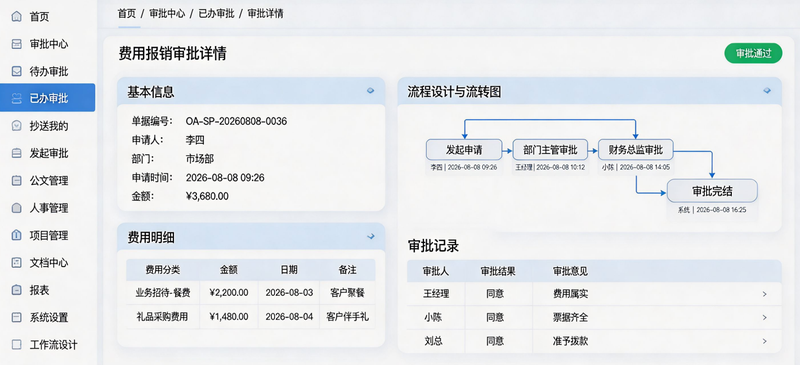Click the 工作流设计 sidebar icon
This screenshot has height=365, width=800.
(x=16, y=345)
